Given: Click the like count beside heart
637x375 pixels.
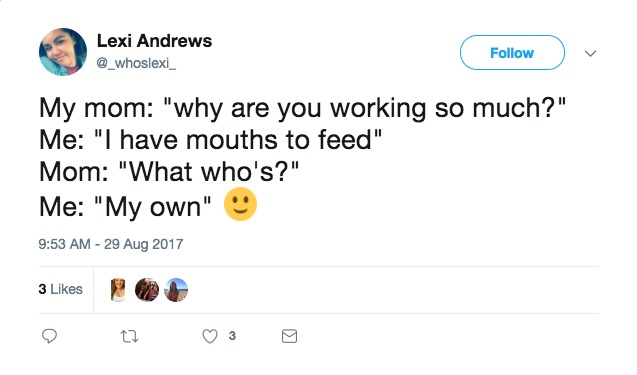Looking at the screenshot, I should point(232,336).
